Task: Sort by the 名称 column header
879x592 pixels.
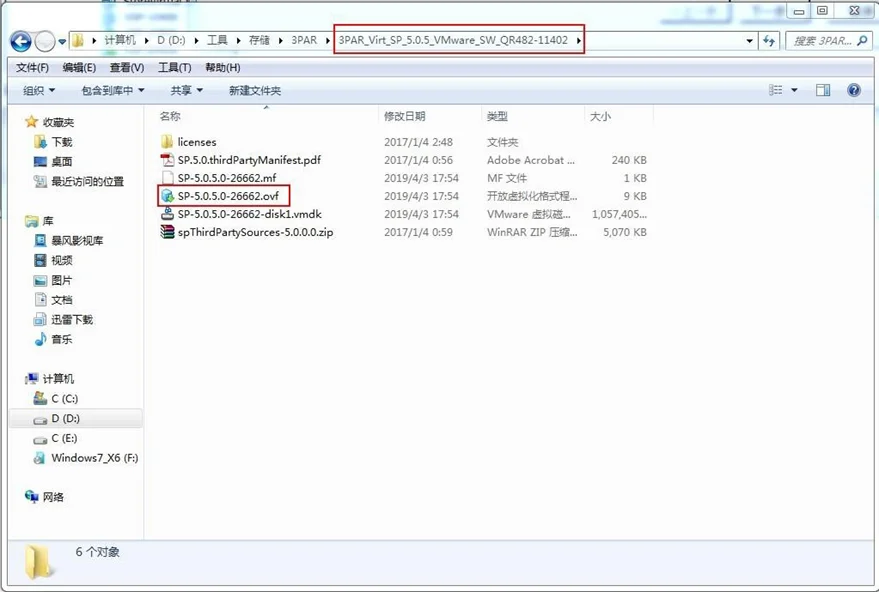Action: point(170,117)
